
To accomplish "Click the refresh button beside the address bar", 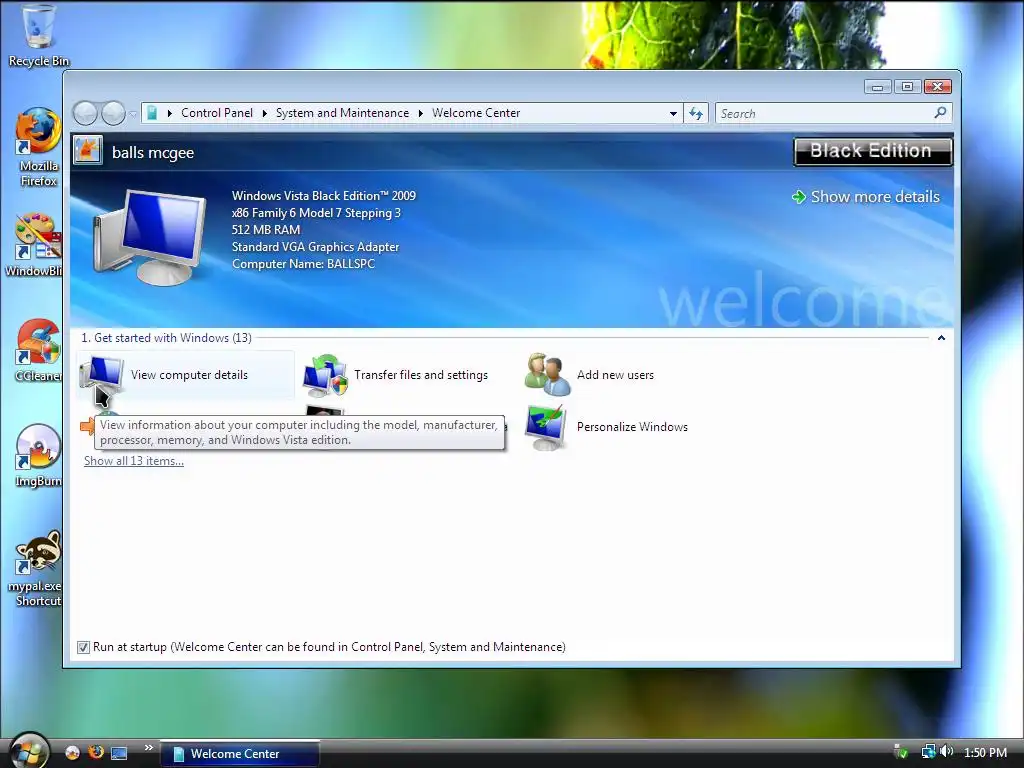I will [x=696, y=114].
